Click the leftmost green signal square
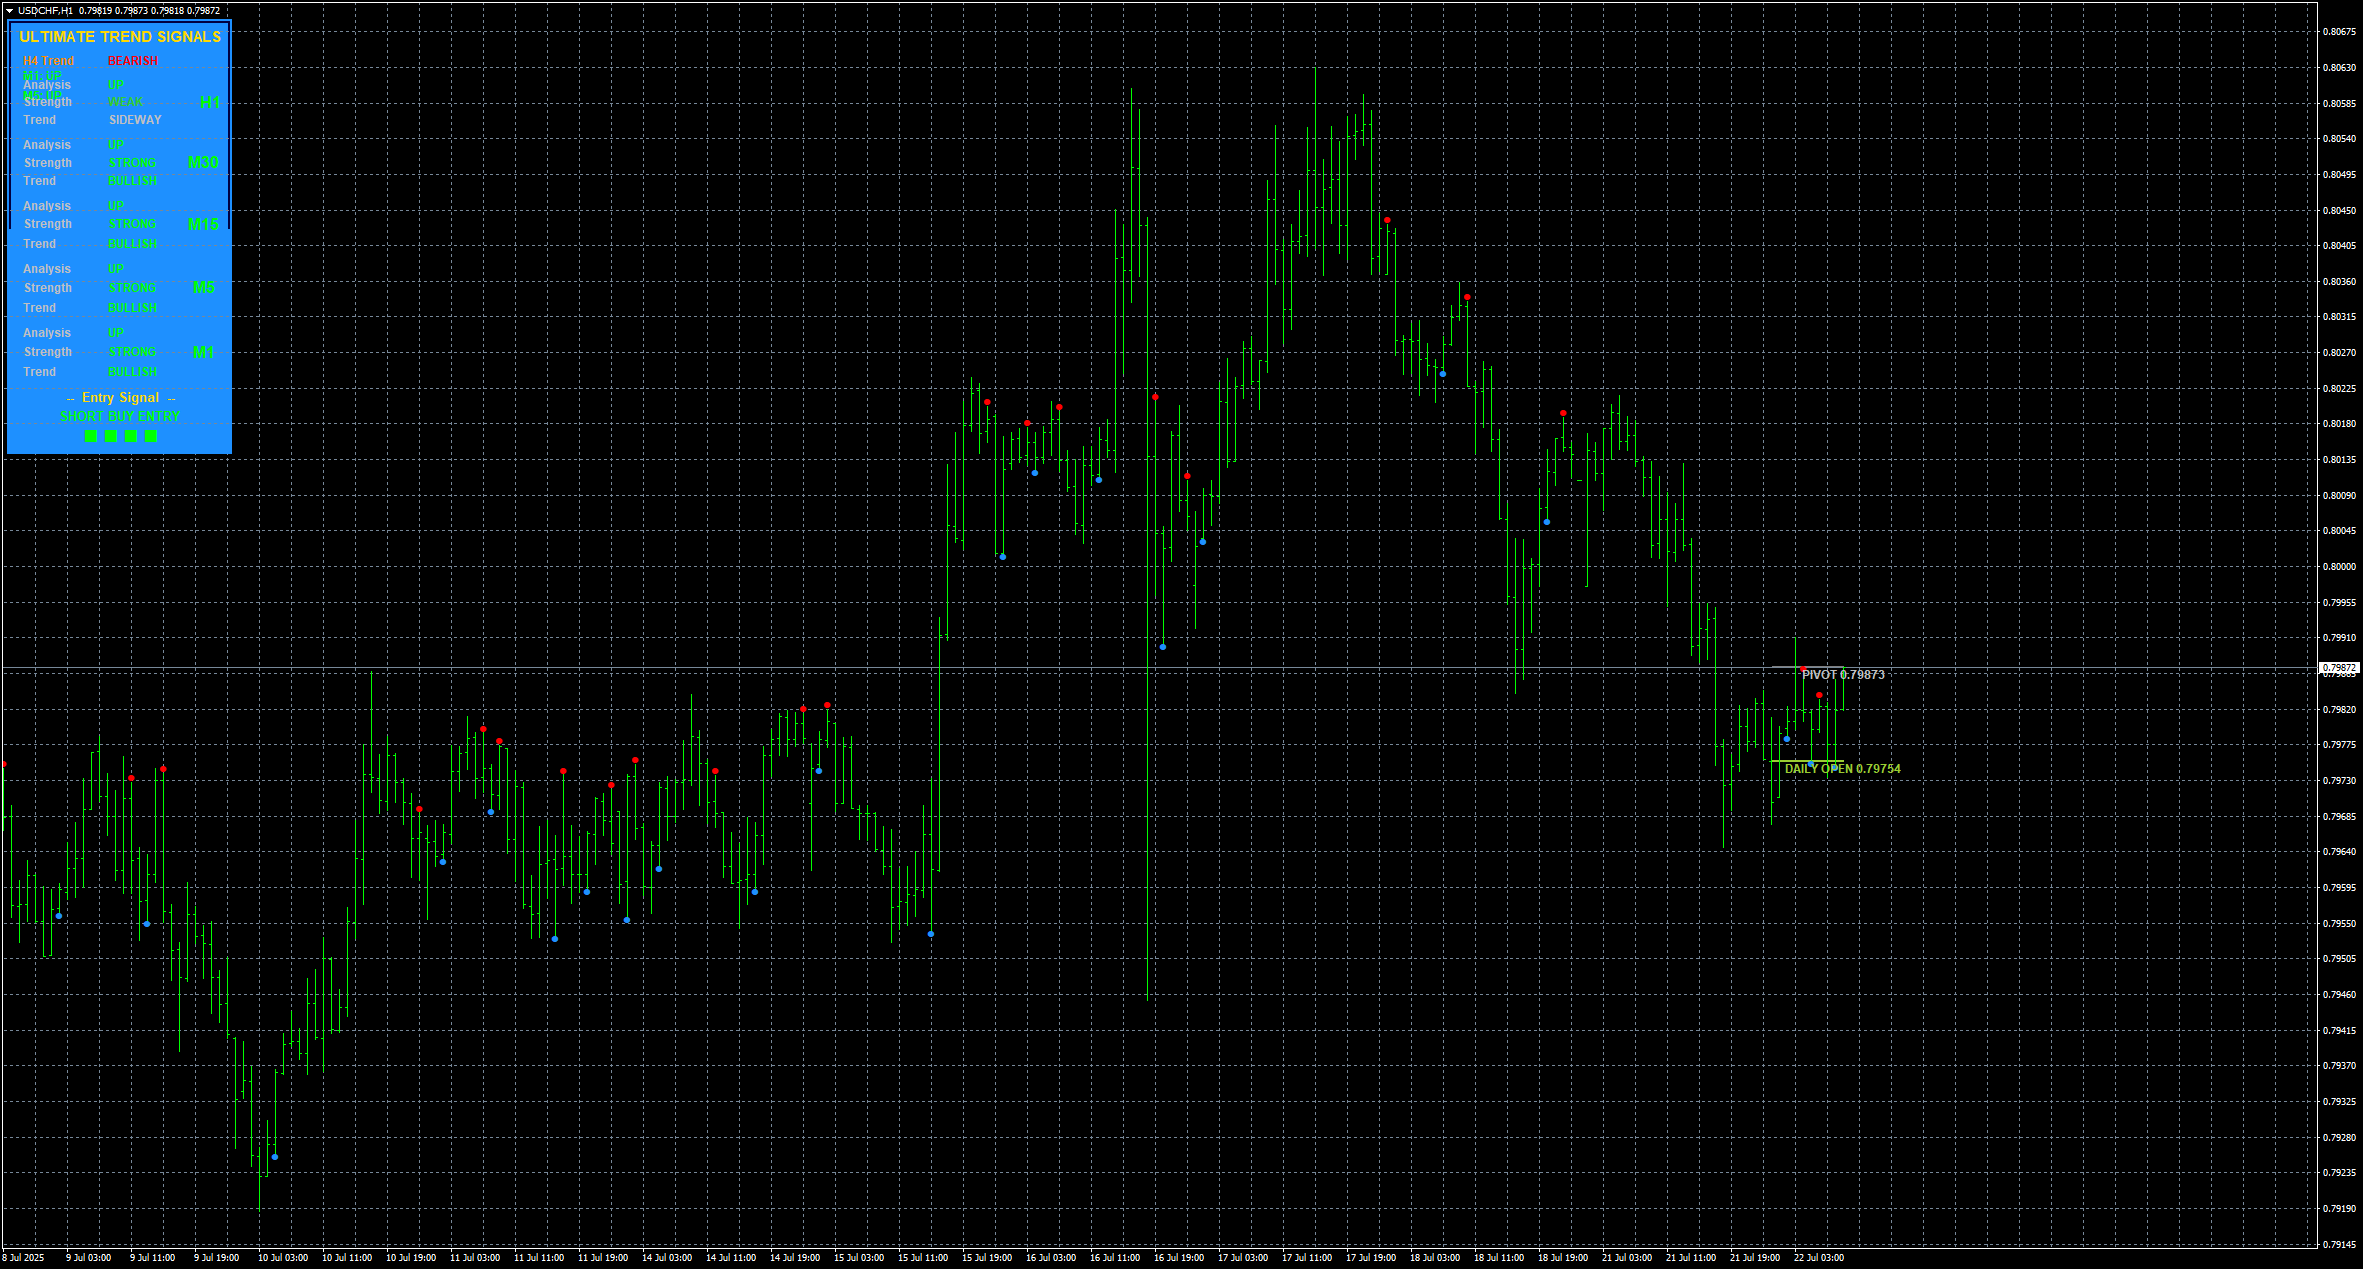Viewport: 2363px width, 1269px height. click(91, 436)
